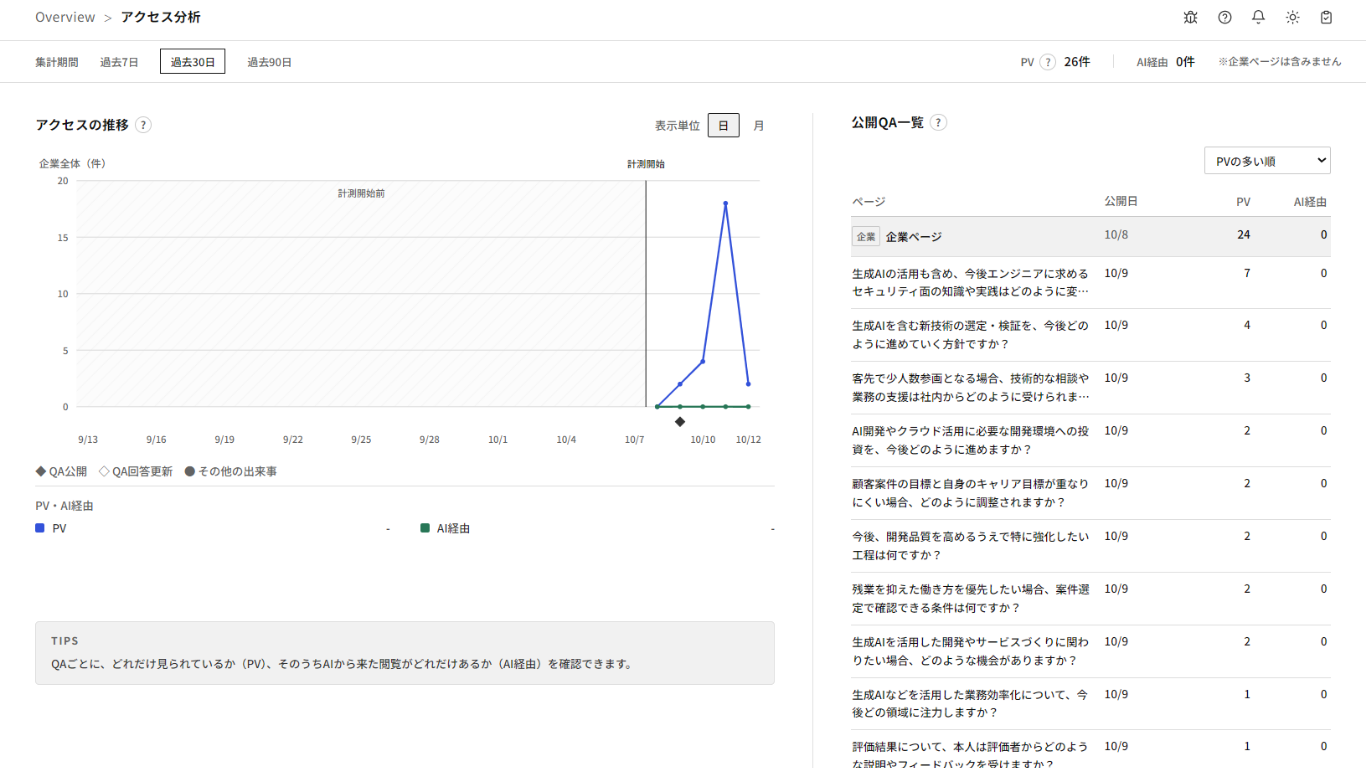
Task: Switch display unit to 月
Action: coord(759,125)
